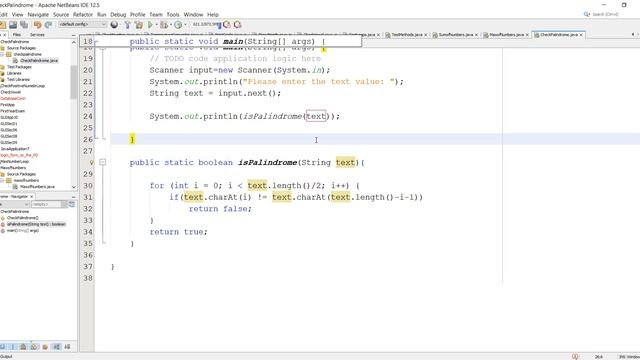
Task: Open the Tools menu
Action: (x=173, y=14)
